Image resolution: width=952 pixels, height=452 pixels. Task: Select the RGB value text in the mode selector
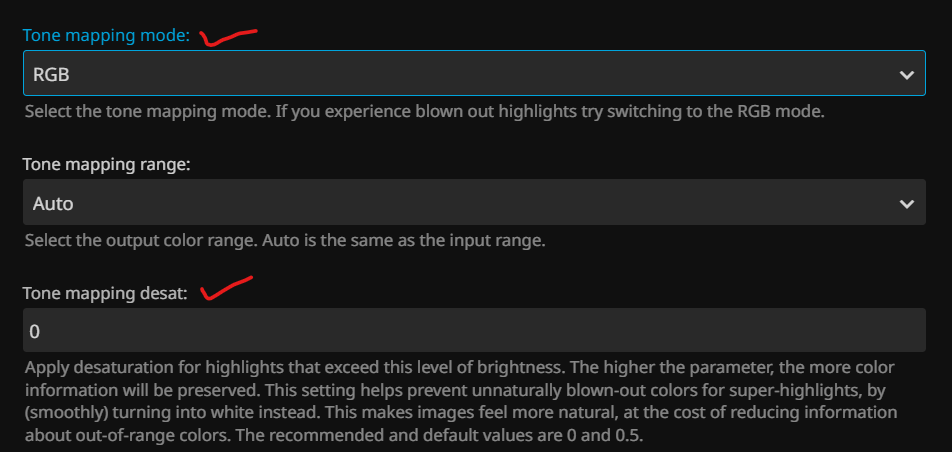(x=51, y=75)
